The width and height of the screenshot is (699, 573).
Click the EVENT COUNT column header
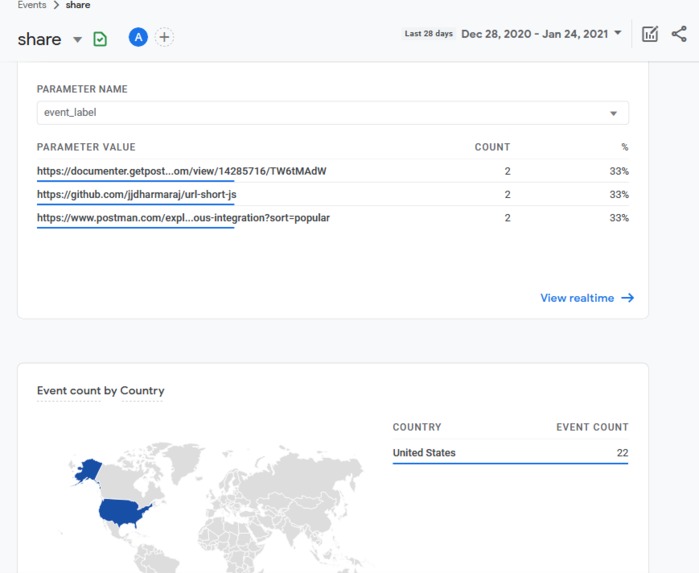pos(592,427)
